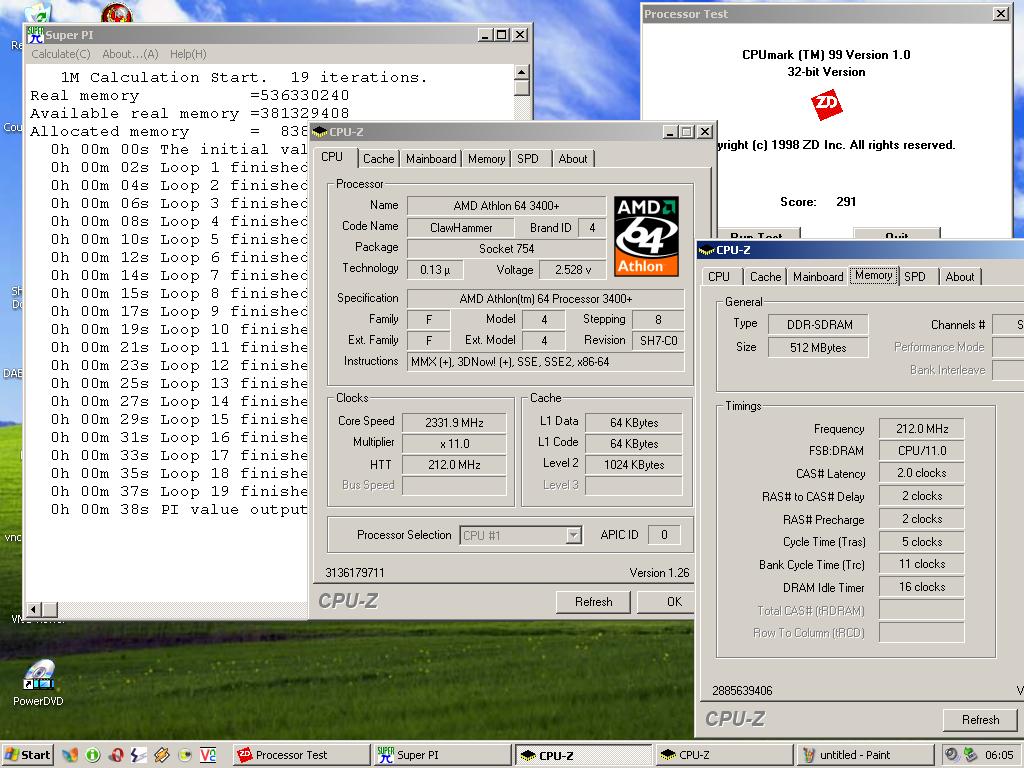Click the memory Type field DDR-SDRAM
This screenshot has width=1024, height=768.
(820, 325)
